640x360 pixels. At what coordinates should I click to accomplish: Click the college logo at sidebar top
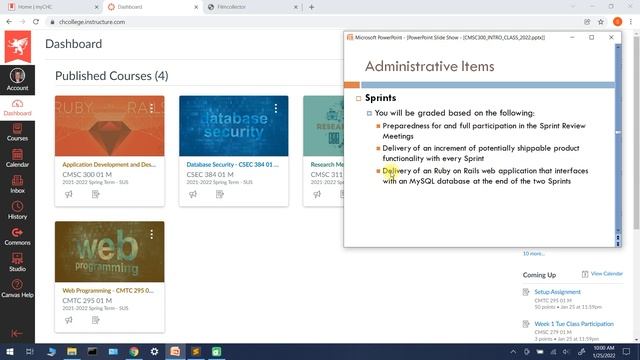coord(18,46)
